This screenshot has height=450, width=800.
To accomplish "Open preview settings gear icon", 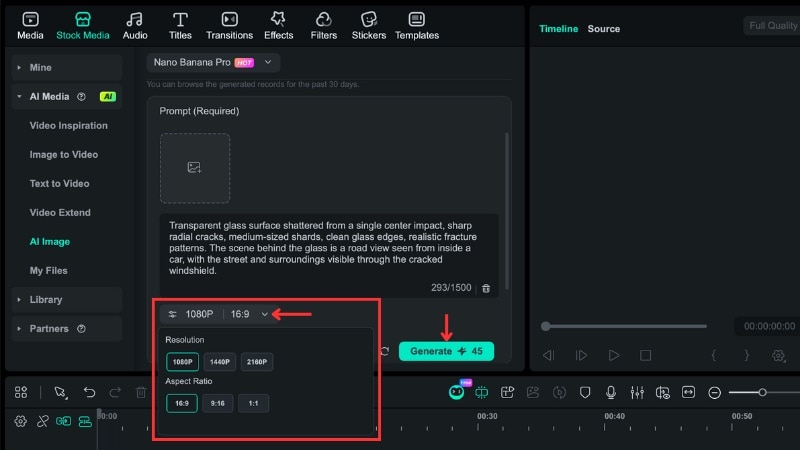I will 779,355.
